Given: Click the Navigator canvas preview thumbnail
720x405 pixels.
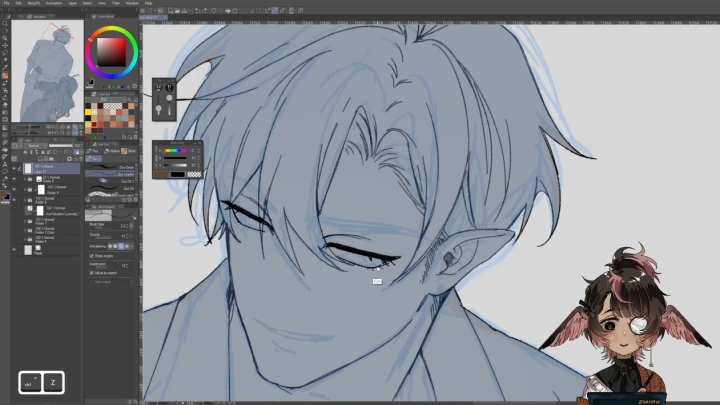Looking at the screenshot, I should (x=48, y=70).
